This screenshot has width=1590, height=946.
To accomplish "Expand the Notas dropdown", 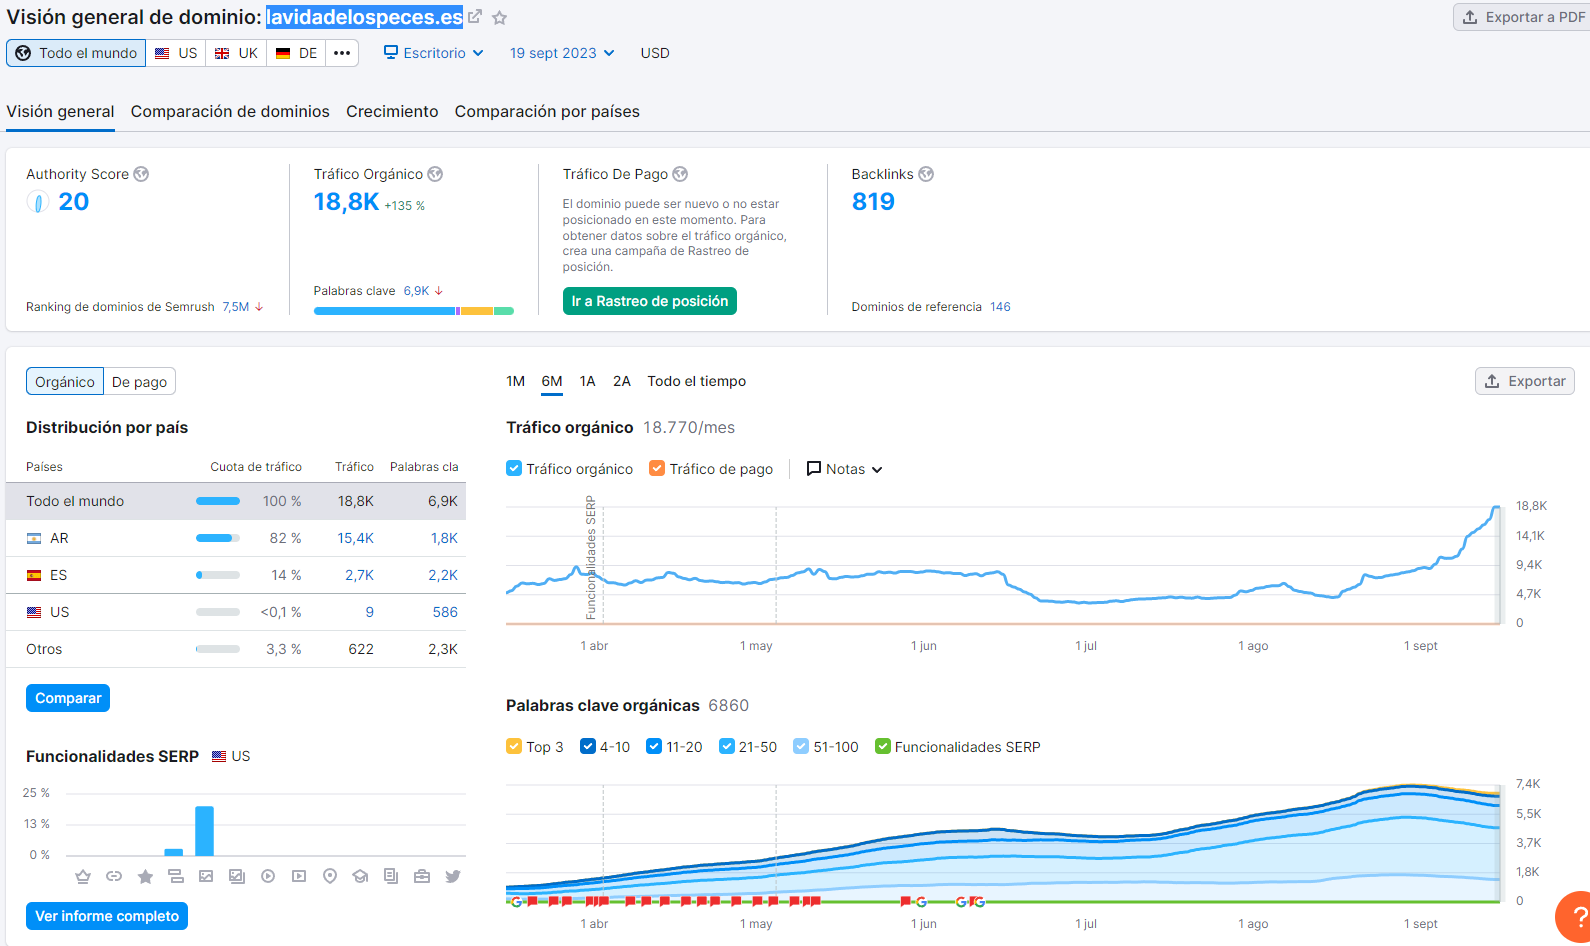I will tap(845, 469).
